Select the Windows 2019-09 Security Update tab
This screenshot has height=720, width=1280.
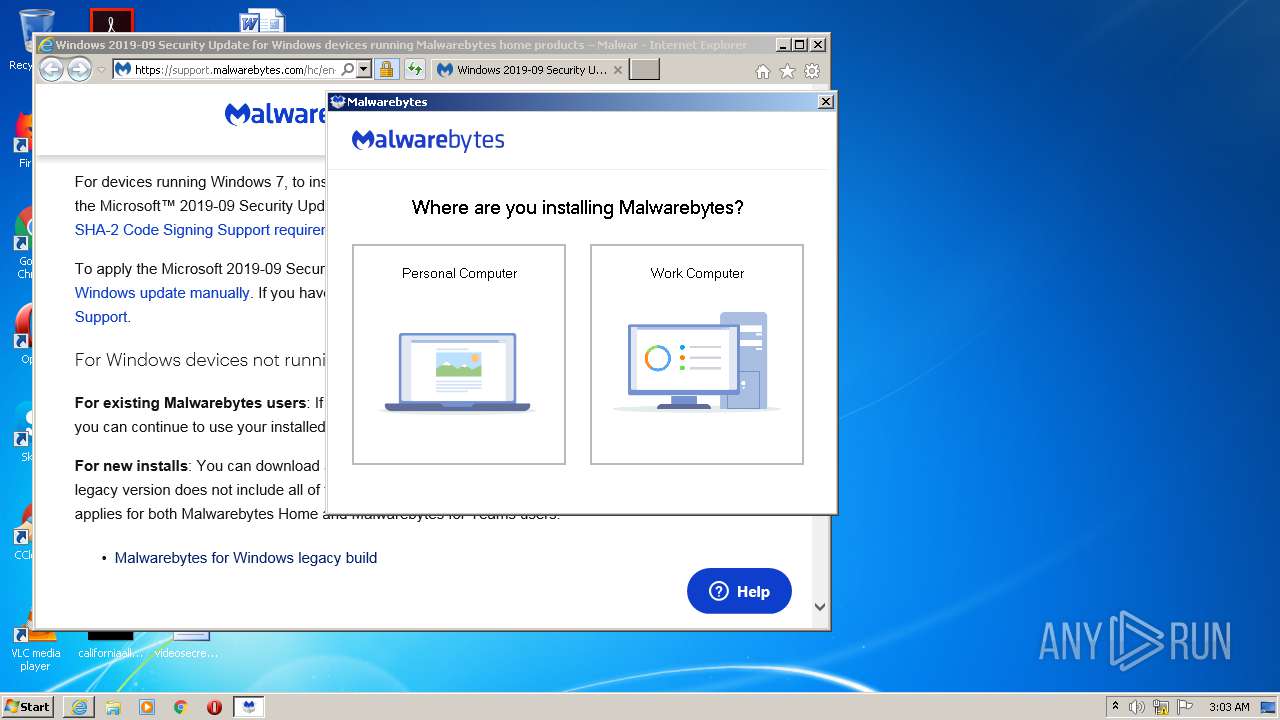tap(529, 70)
